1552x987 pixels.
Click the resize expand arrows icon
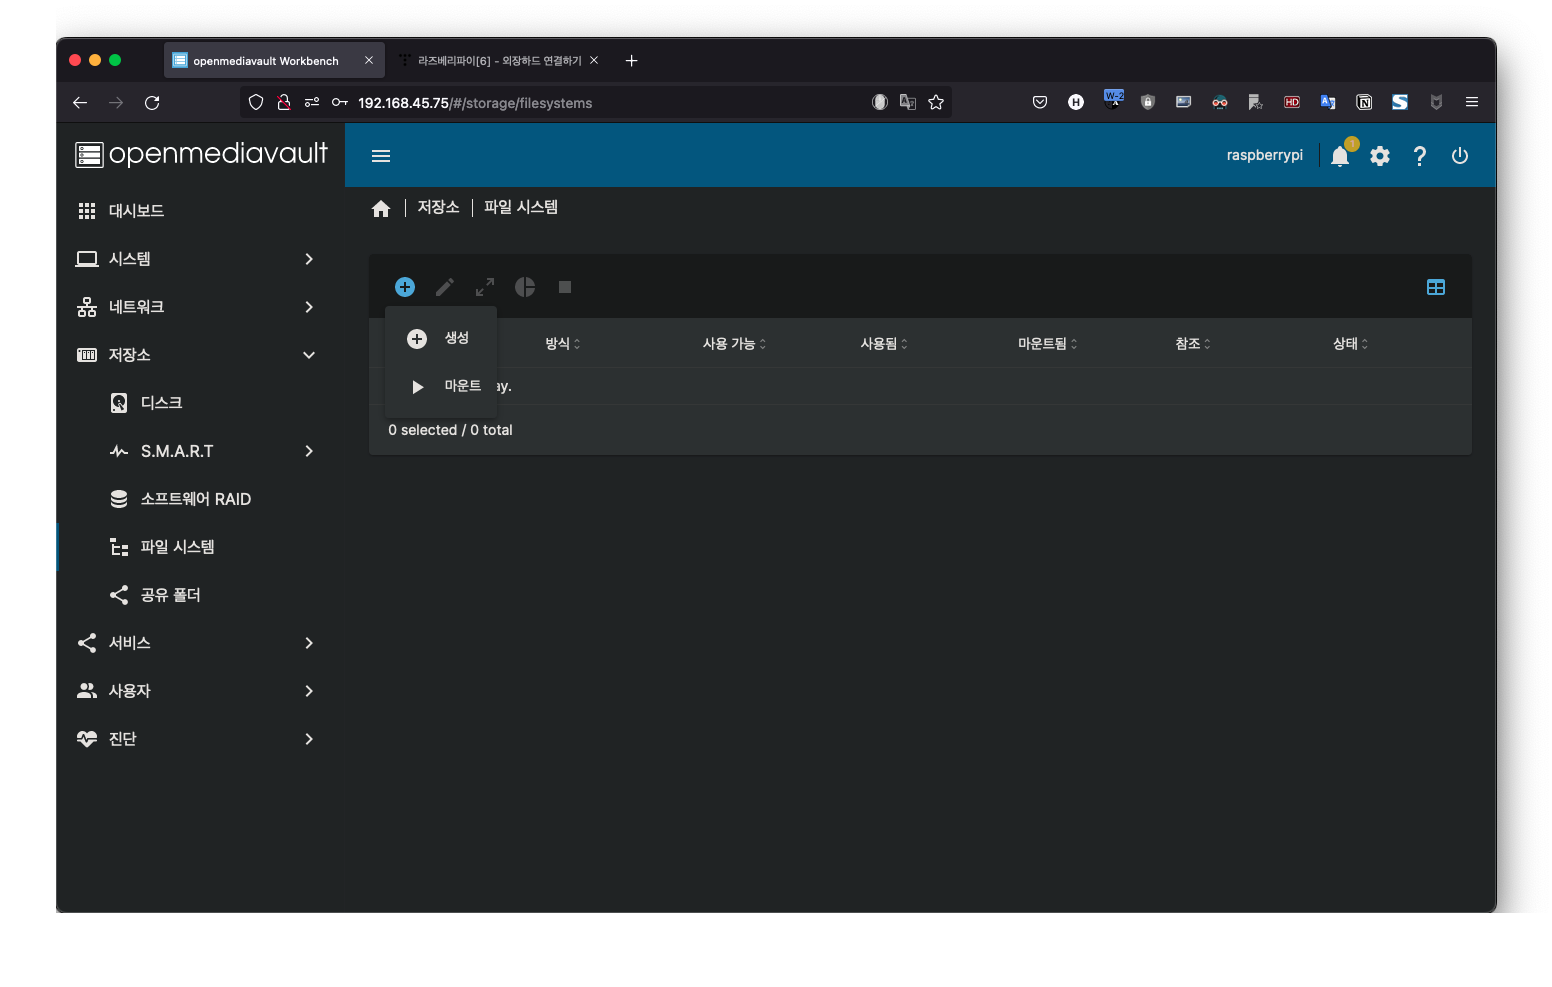(x=485, y=287)
